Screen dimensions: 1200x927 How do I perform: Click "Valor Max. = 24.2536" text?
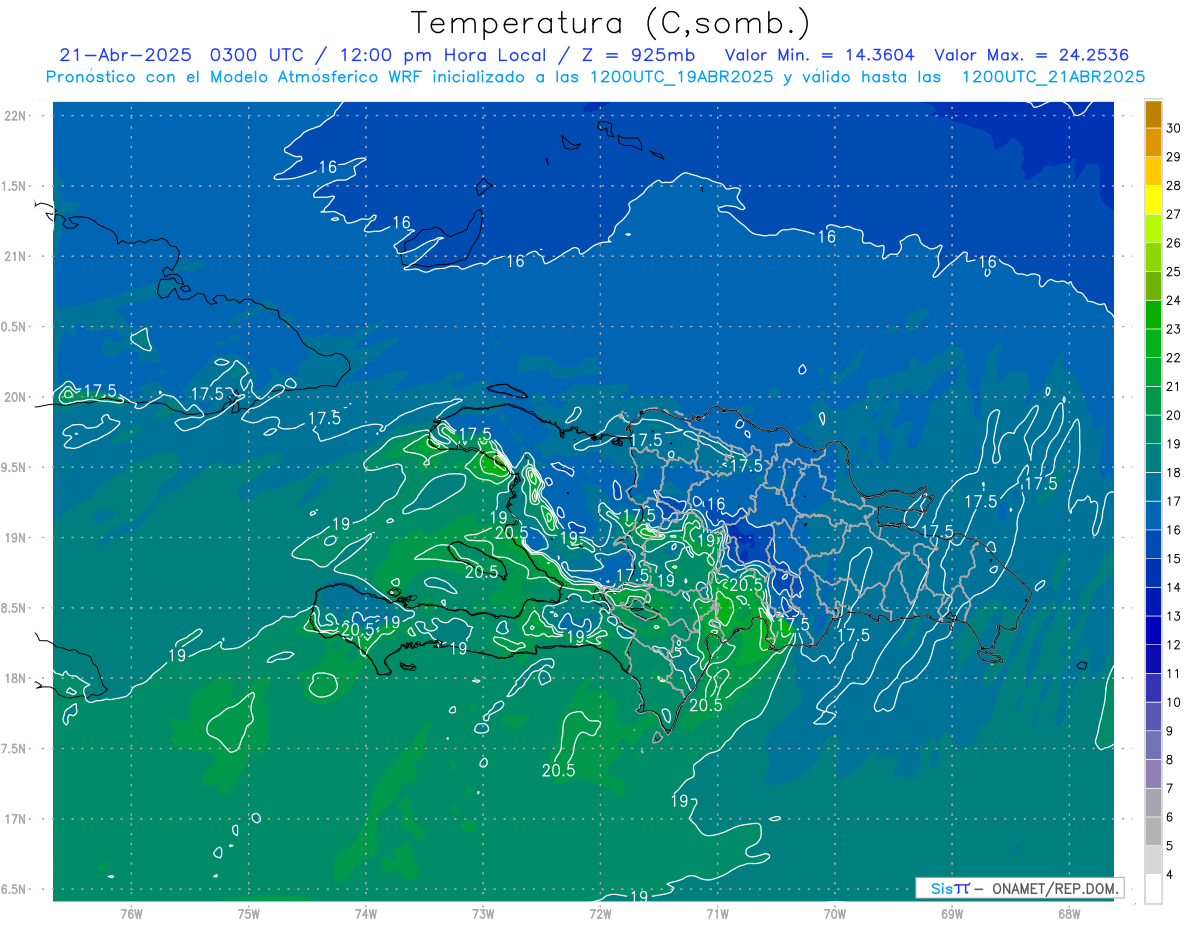pyautogui.click(x=1032, y=55)
